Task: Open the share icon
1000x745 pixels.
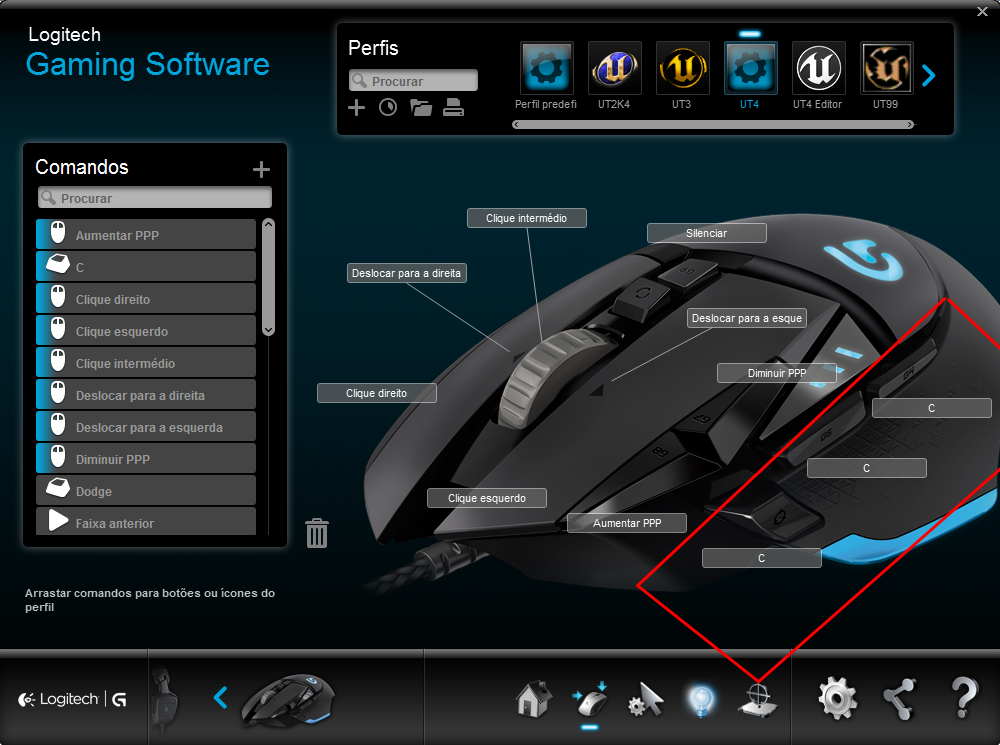Action: pos(900,698)
